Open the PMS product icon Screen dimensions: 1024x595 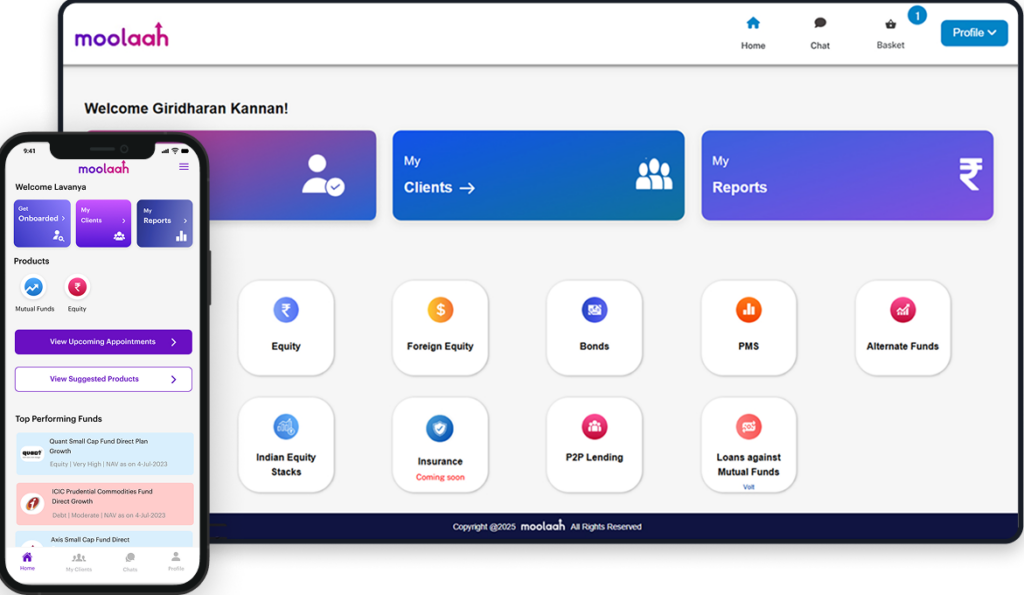point(748,311)
